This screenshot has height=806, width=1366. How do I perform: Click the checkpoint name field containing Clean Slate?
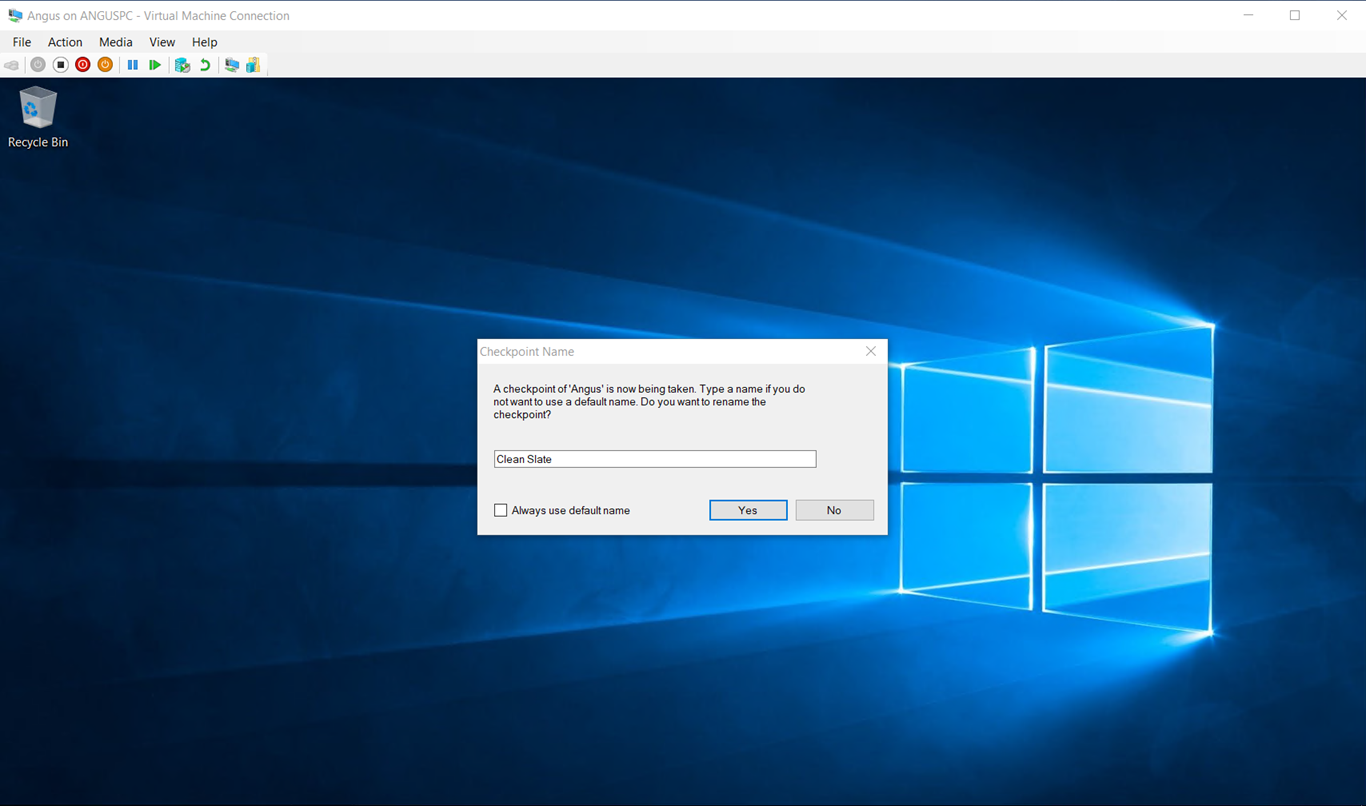(655, 459)
